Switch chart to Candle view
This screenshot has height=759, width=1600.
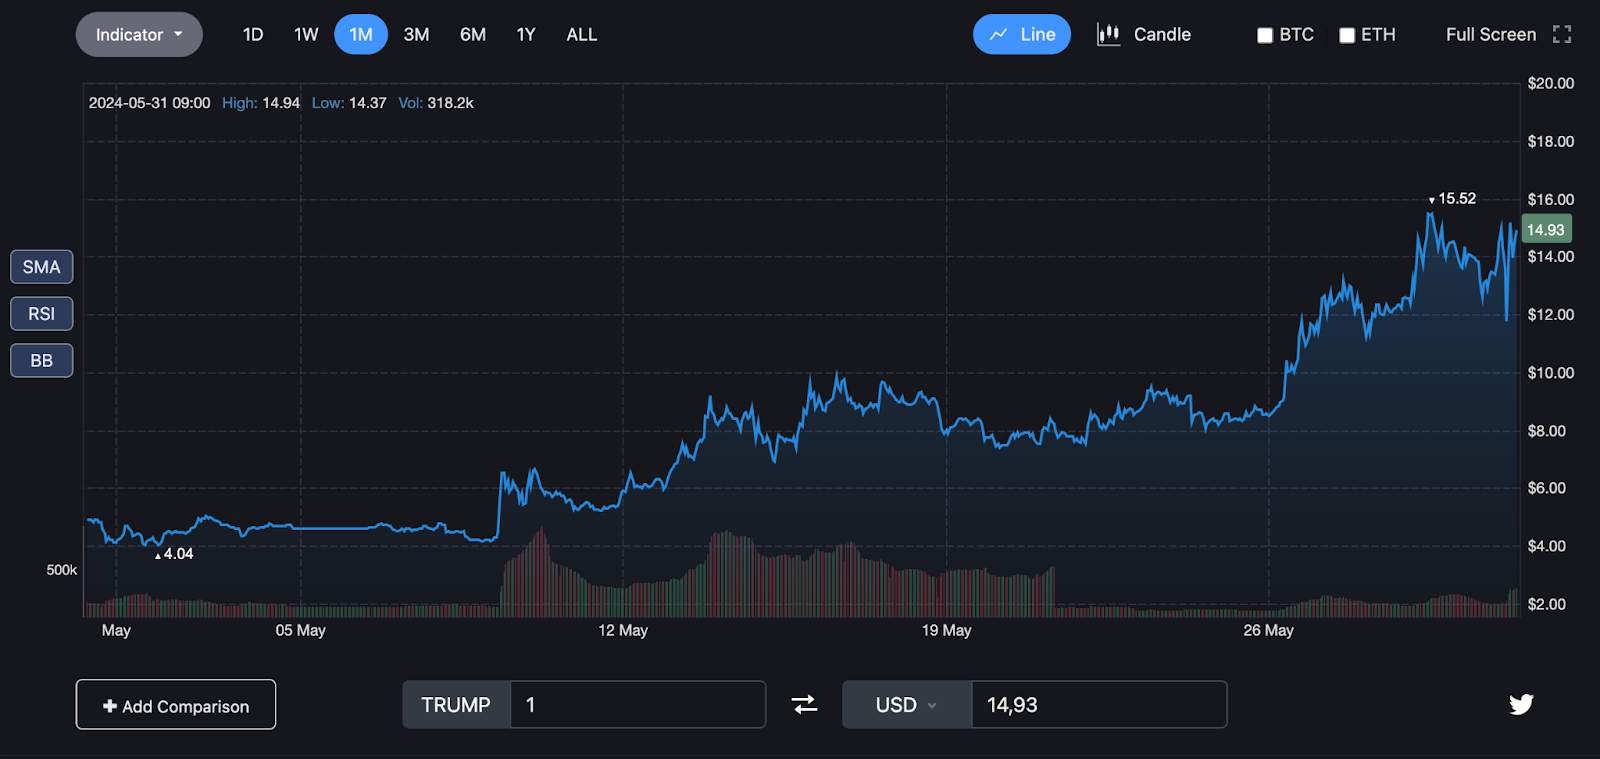point(1145,35)
